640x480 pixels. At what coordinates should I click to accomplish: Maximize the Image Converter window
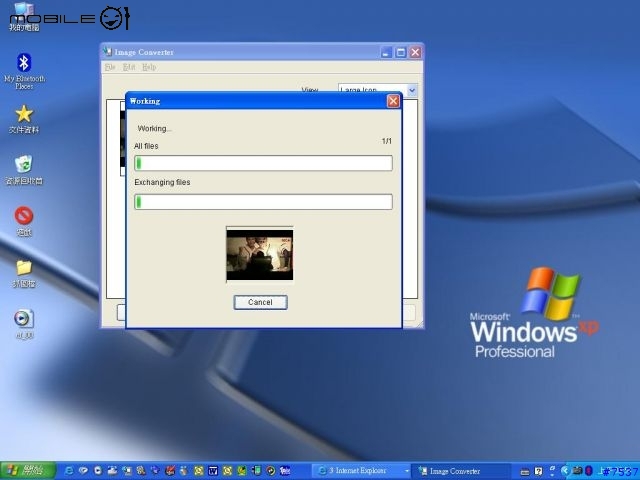(401, 52)
